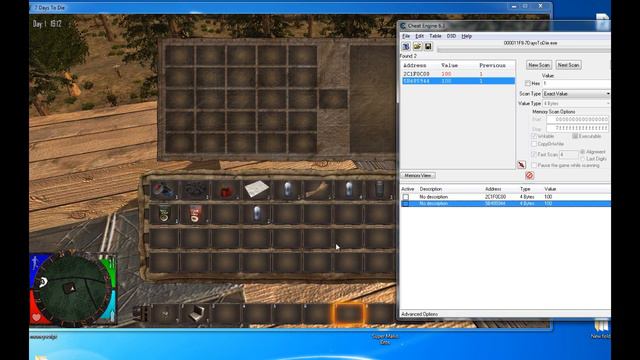
Task: Toggle the Executable checkbox
Action: tap(575, 136)
